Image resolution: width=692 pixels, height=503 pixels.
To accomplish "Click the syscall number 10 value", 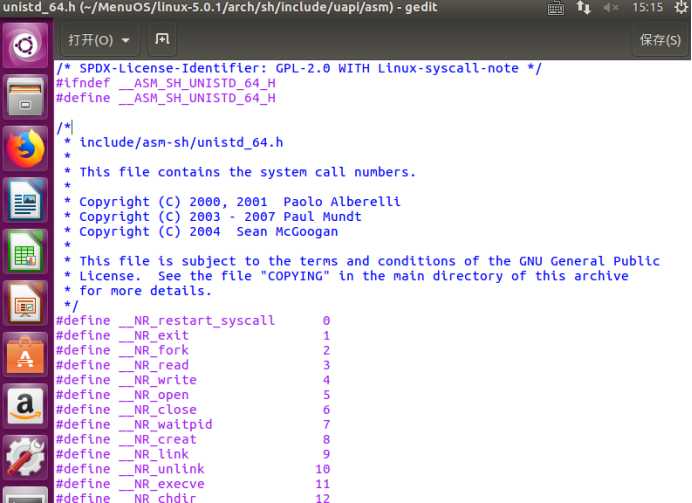I will click(323, 469).
